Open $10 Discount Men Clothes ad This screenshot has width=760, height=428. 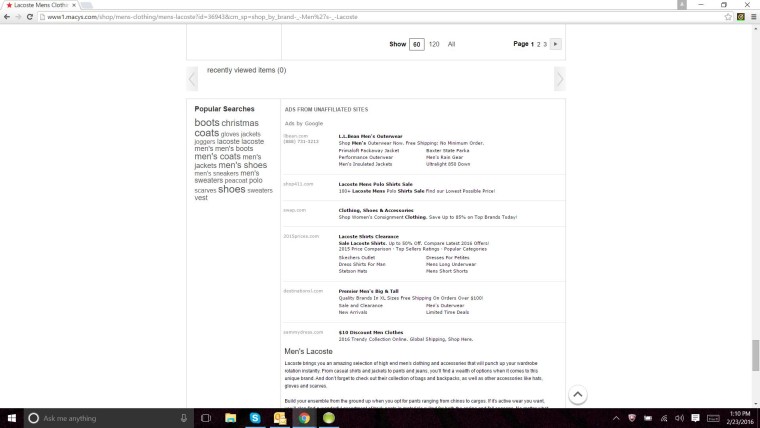371,333
